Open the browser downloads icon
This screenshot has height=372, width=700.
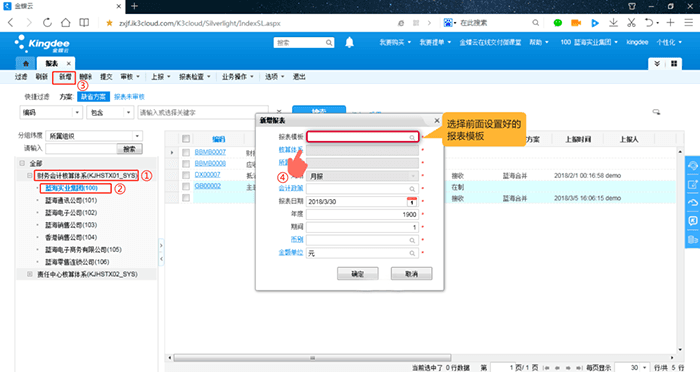(613, 23)
